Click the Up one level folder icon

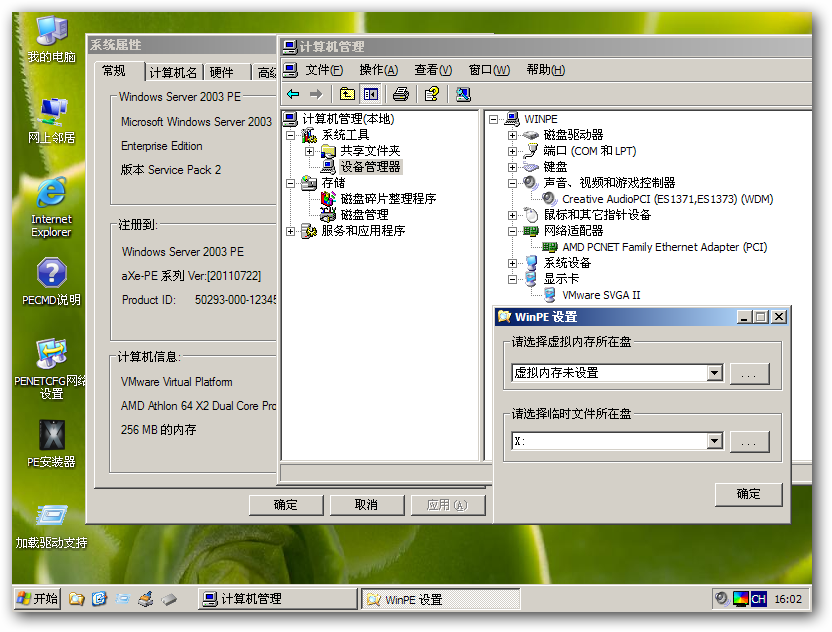point(346,92)
